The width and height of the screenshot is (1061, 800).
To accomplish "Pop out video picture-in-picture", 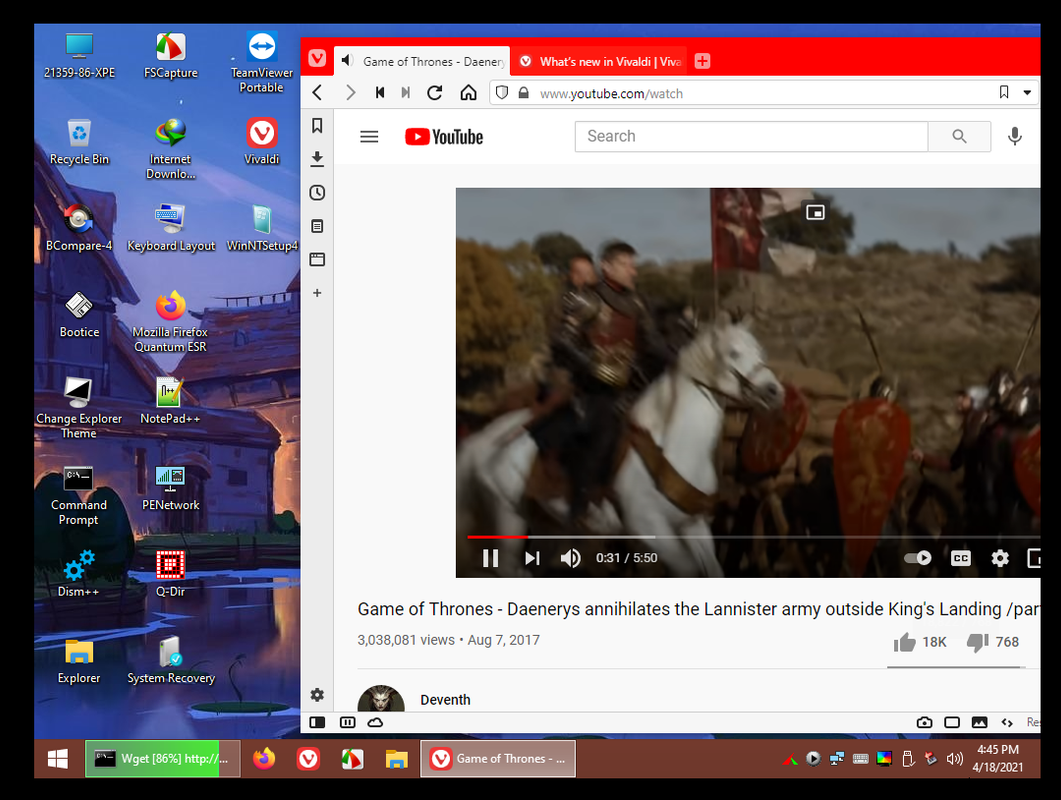I will (x=815, y=213).
